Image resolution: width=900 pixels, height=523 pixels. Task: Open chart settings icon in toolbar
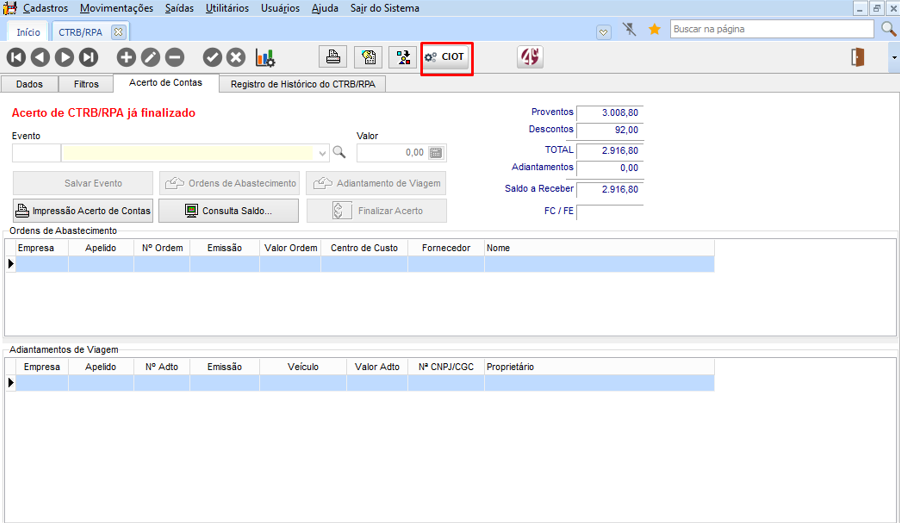point(265,57)
